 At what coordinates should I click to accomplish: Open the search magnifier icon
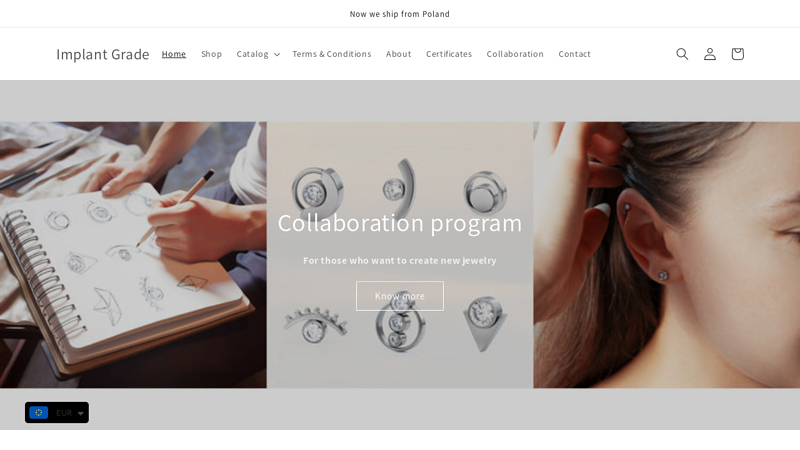(682, 54)
